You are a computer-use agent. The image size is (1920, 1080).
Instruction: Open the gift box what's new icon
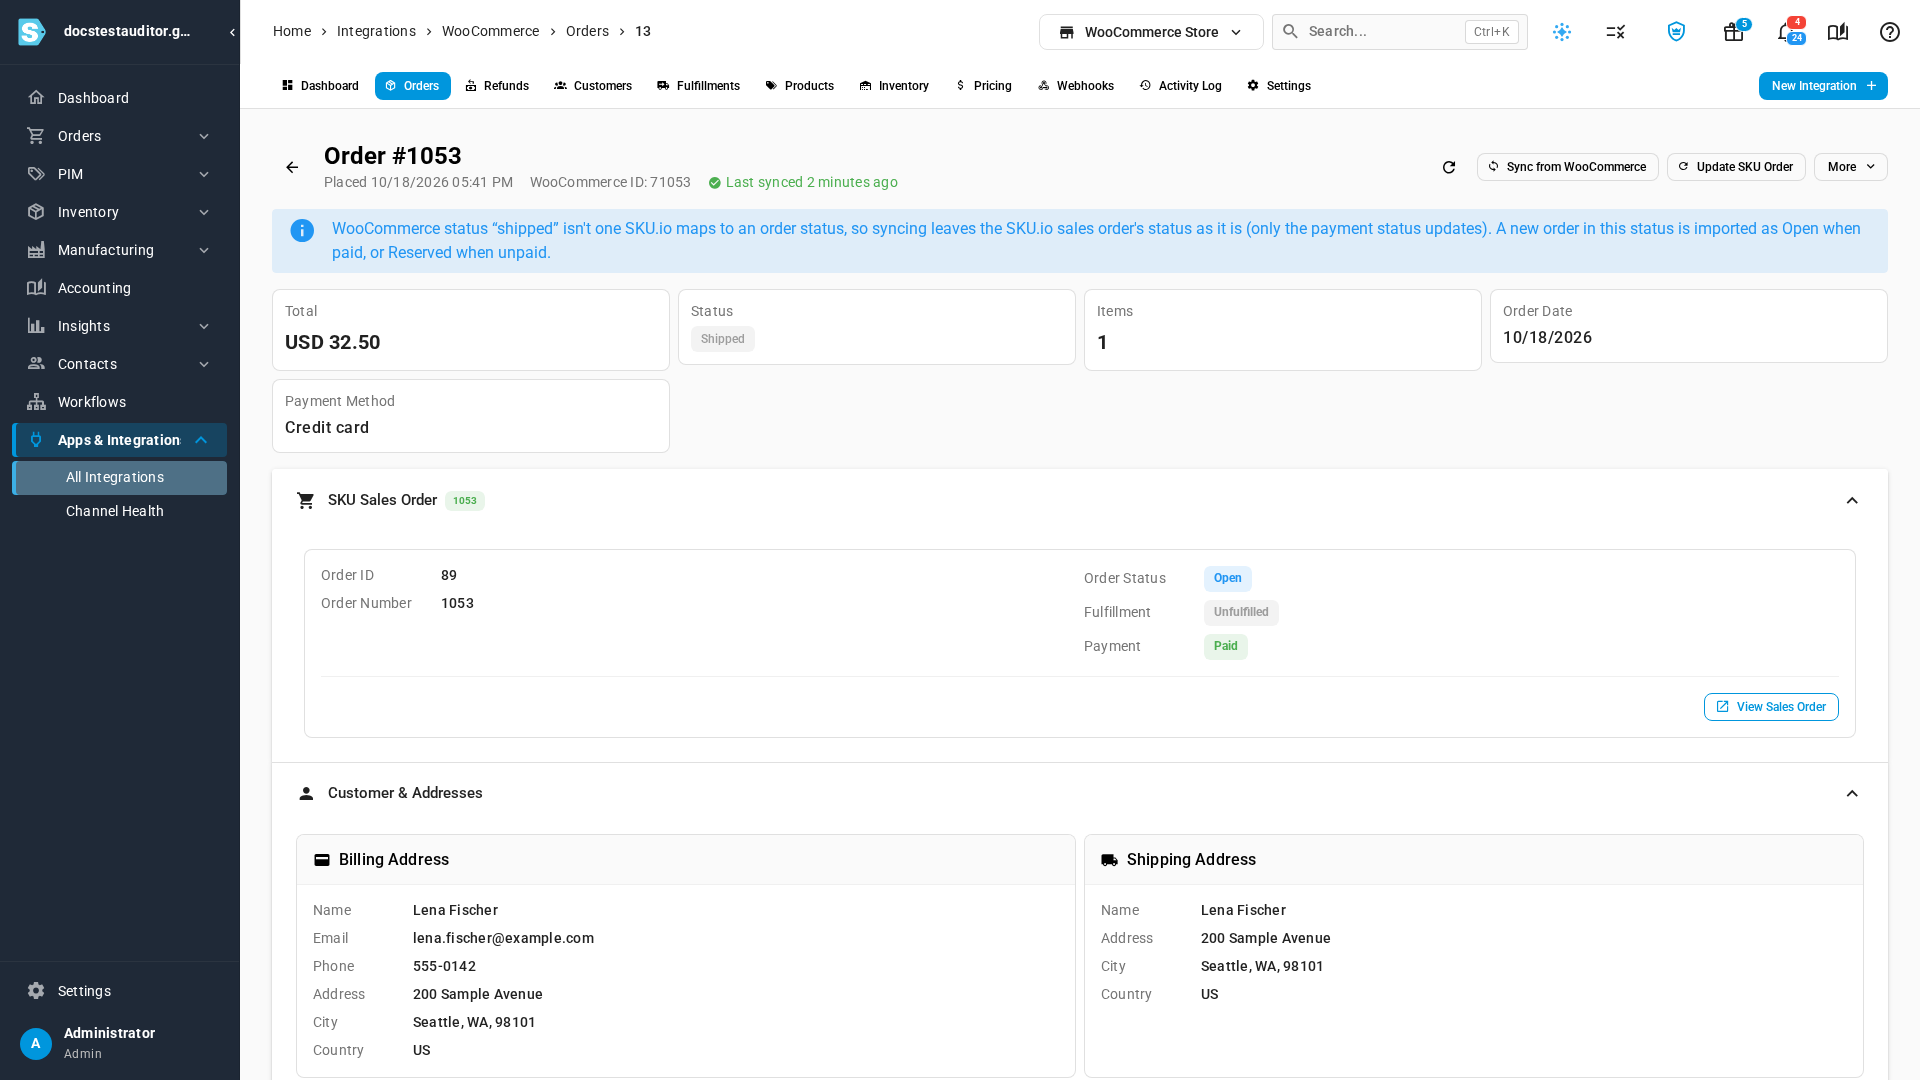click(1734, 32)
